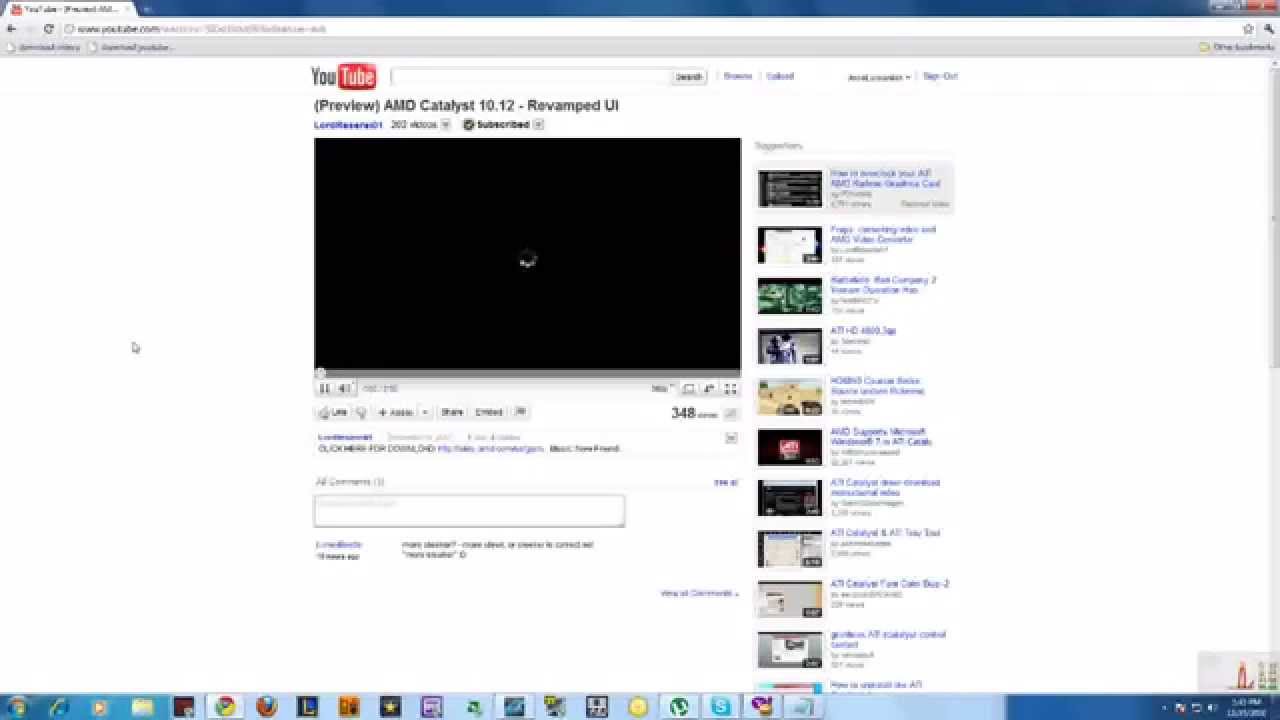Reload the page in the browser
The height and width of the screenshot is (720, 1280).
48,29
